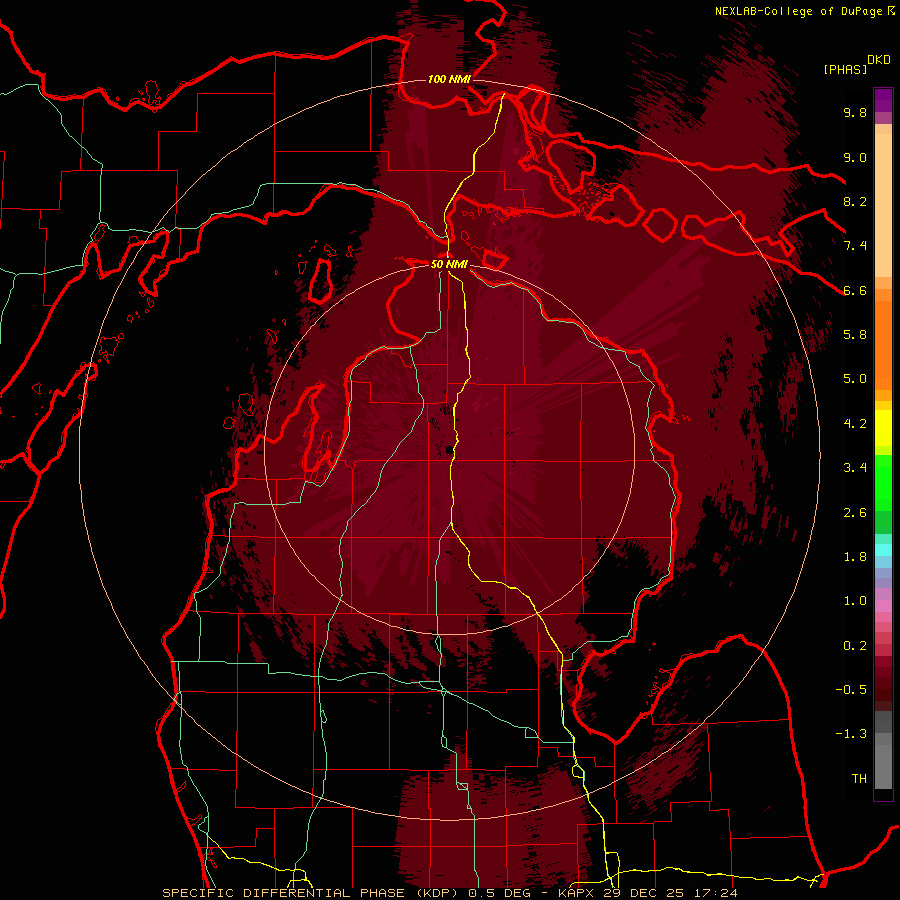Image resolution: width=900 pixels, height=900 pixels.
Task: Pick the peach segment of the color bar
Action: (883, 201)
